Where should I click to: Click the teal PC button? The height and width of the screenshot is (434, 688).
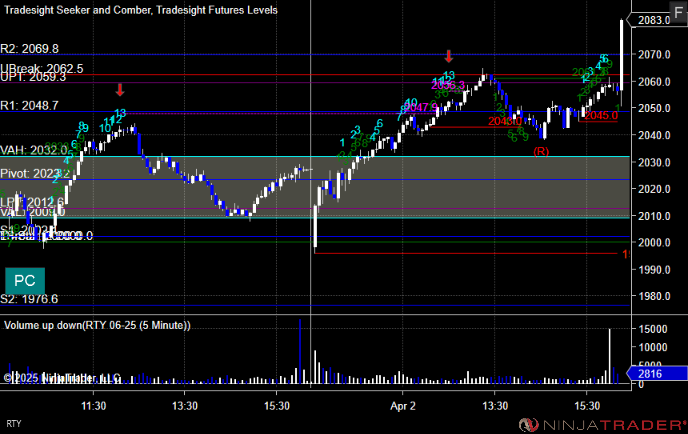[x=25, y=281]
